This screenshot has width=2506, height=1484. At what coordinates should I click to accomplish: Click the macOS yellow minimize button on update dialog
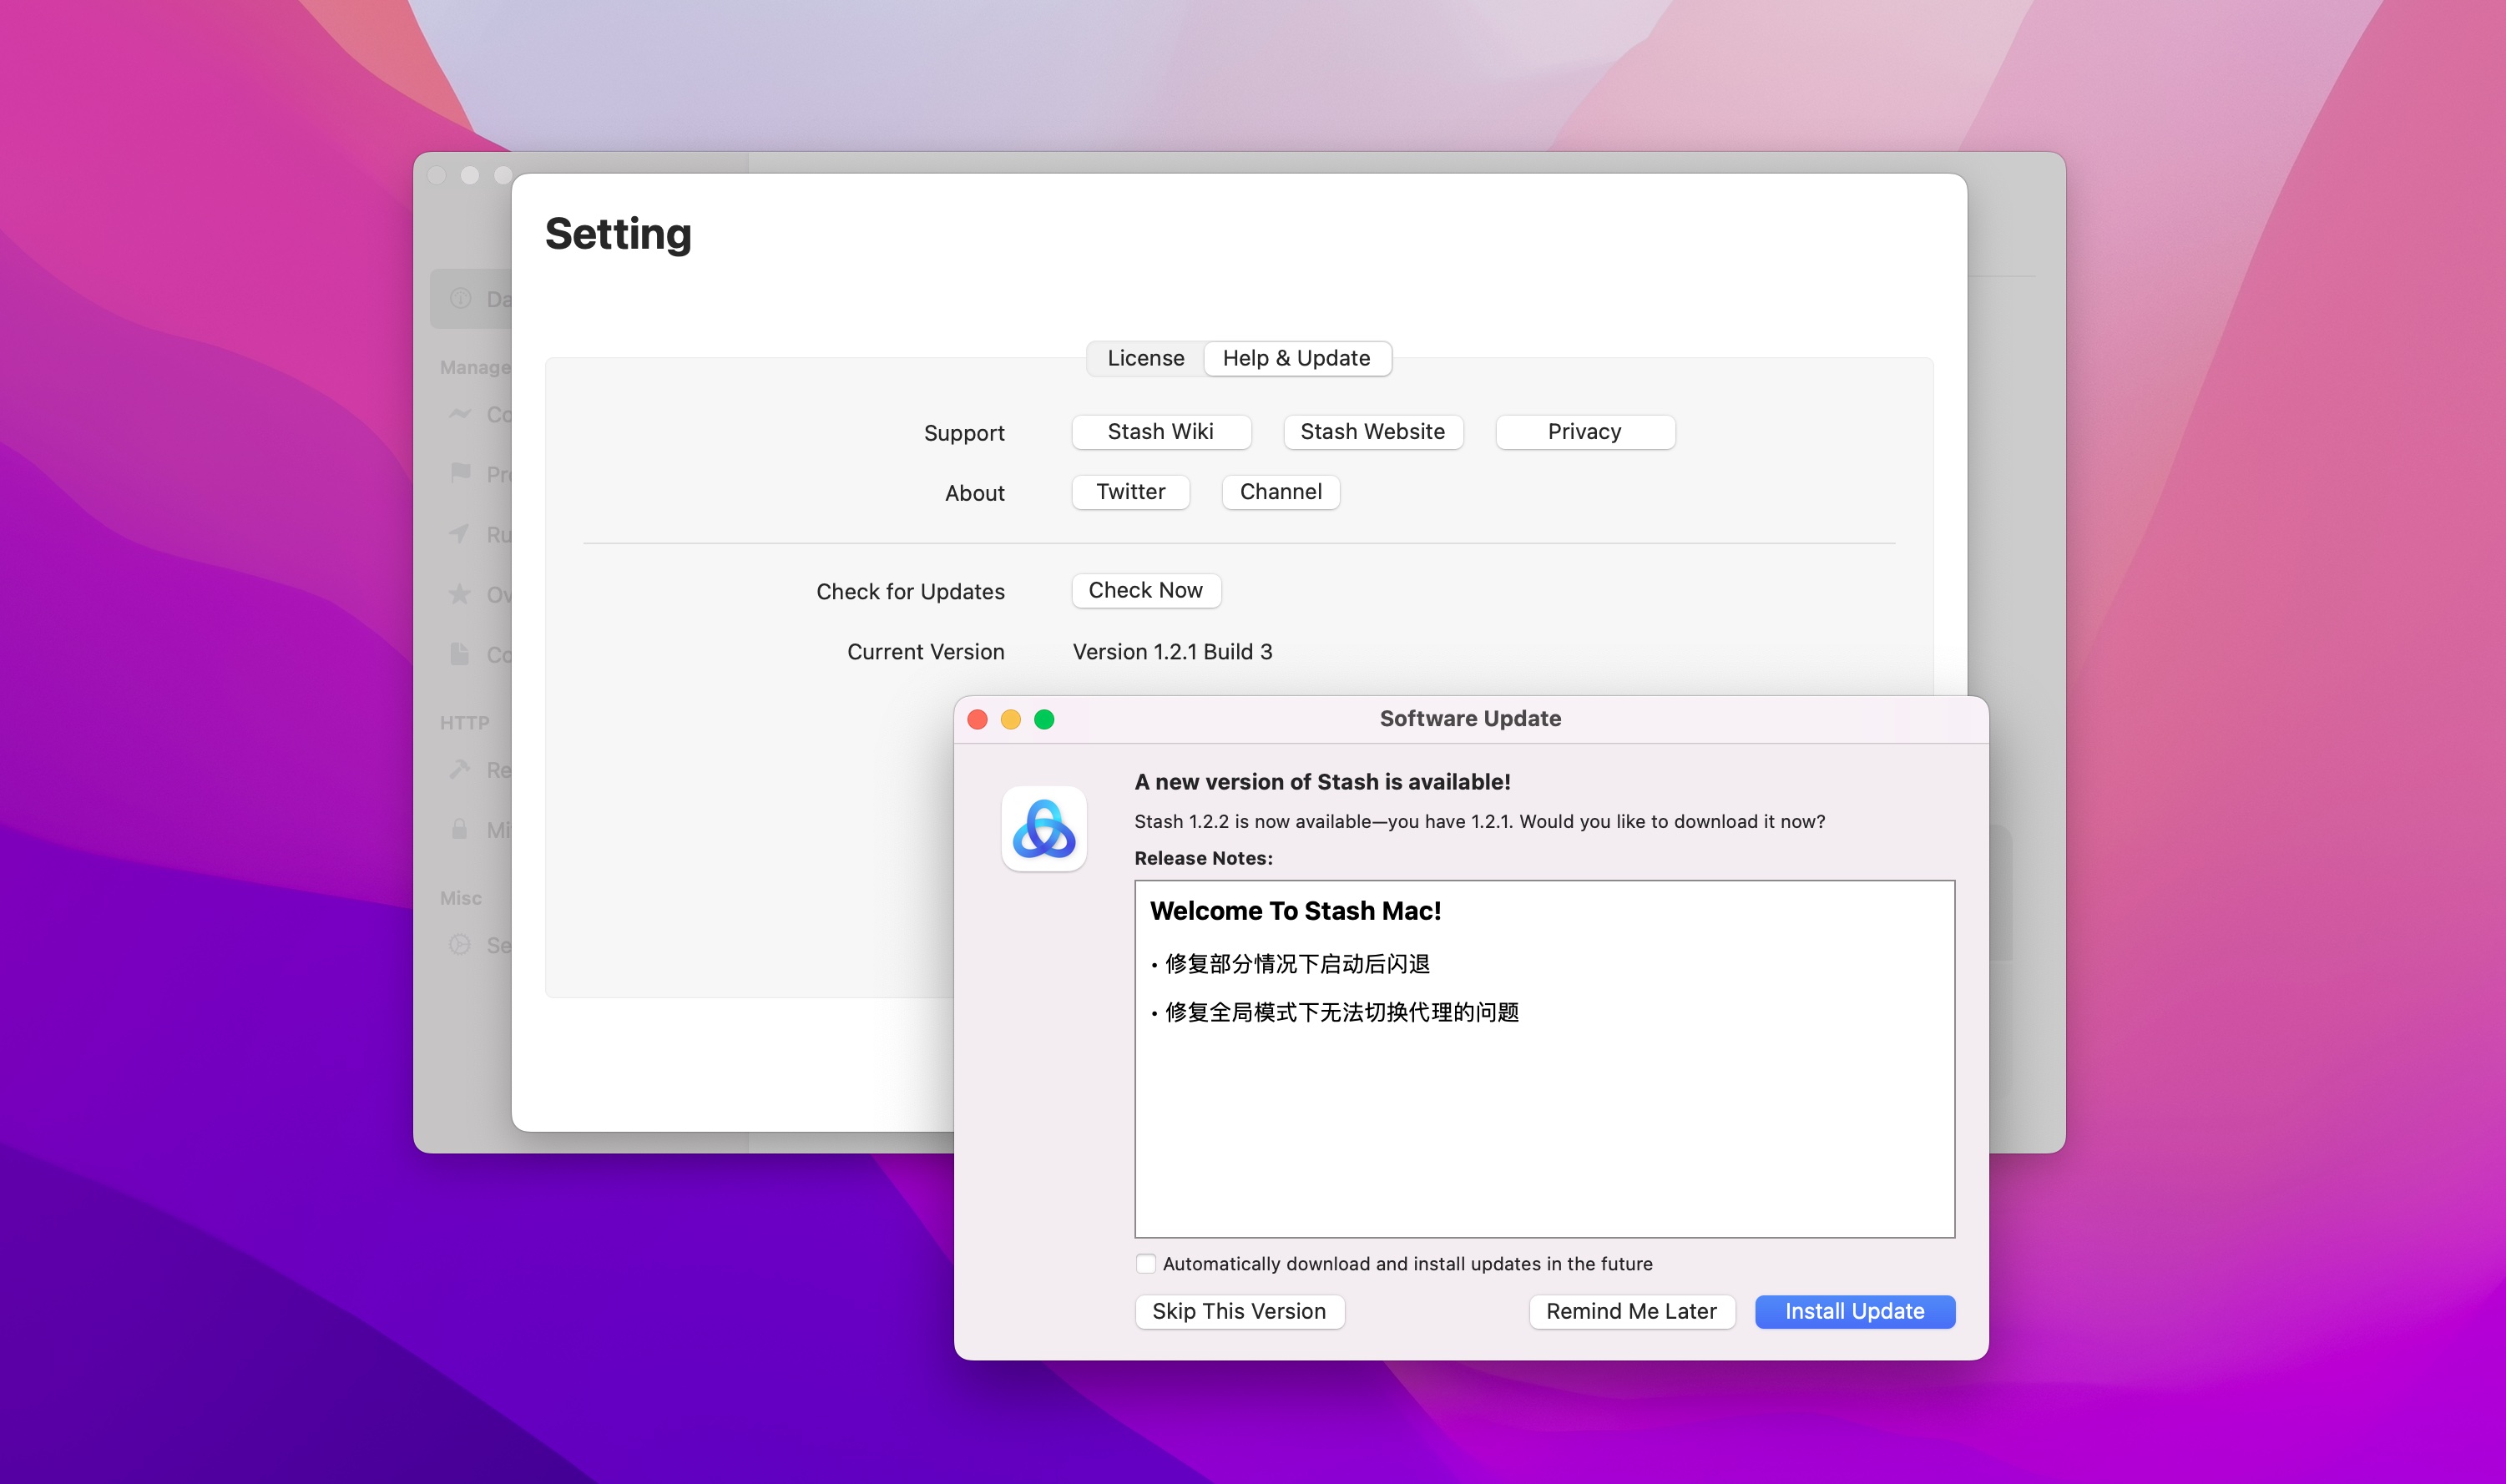pos(1010,719)
